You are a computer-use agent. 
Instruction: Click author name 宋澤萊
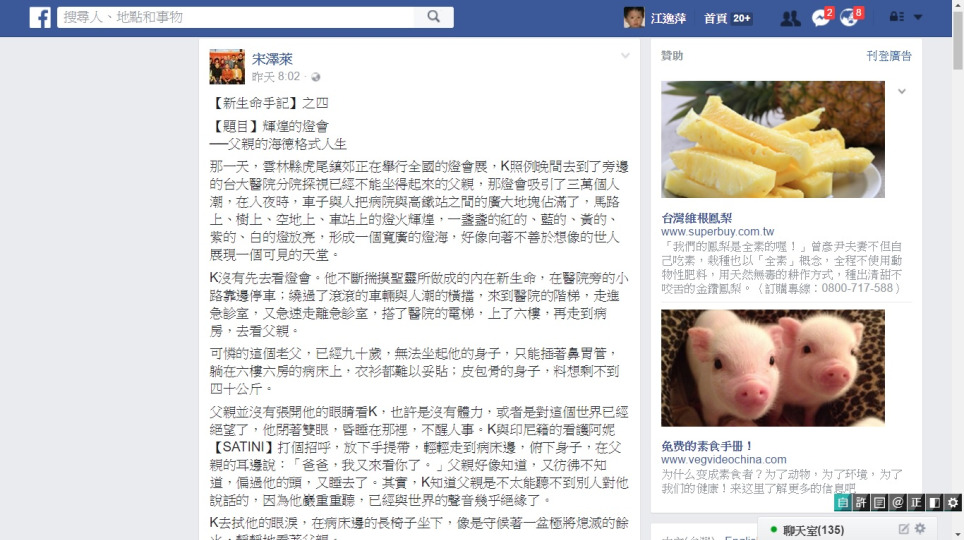[272, 59]
